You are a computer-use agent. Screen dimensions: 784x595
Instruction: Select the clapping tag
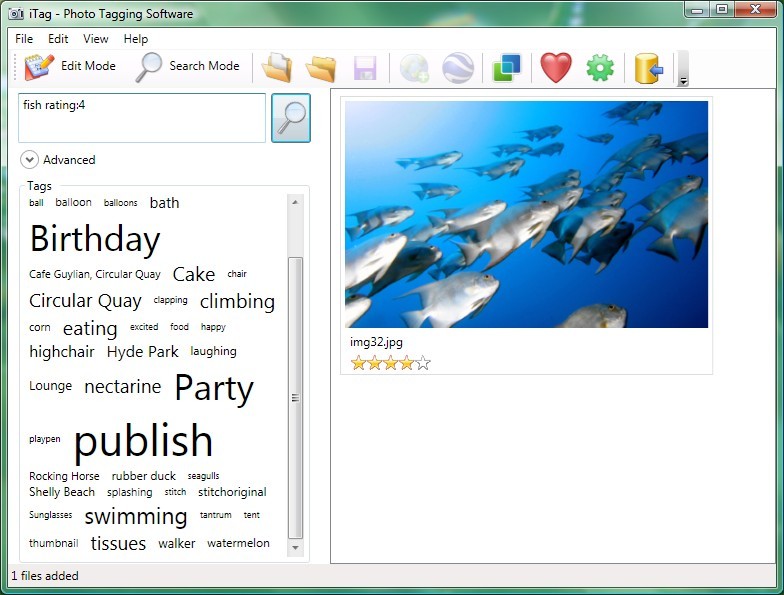170,300
